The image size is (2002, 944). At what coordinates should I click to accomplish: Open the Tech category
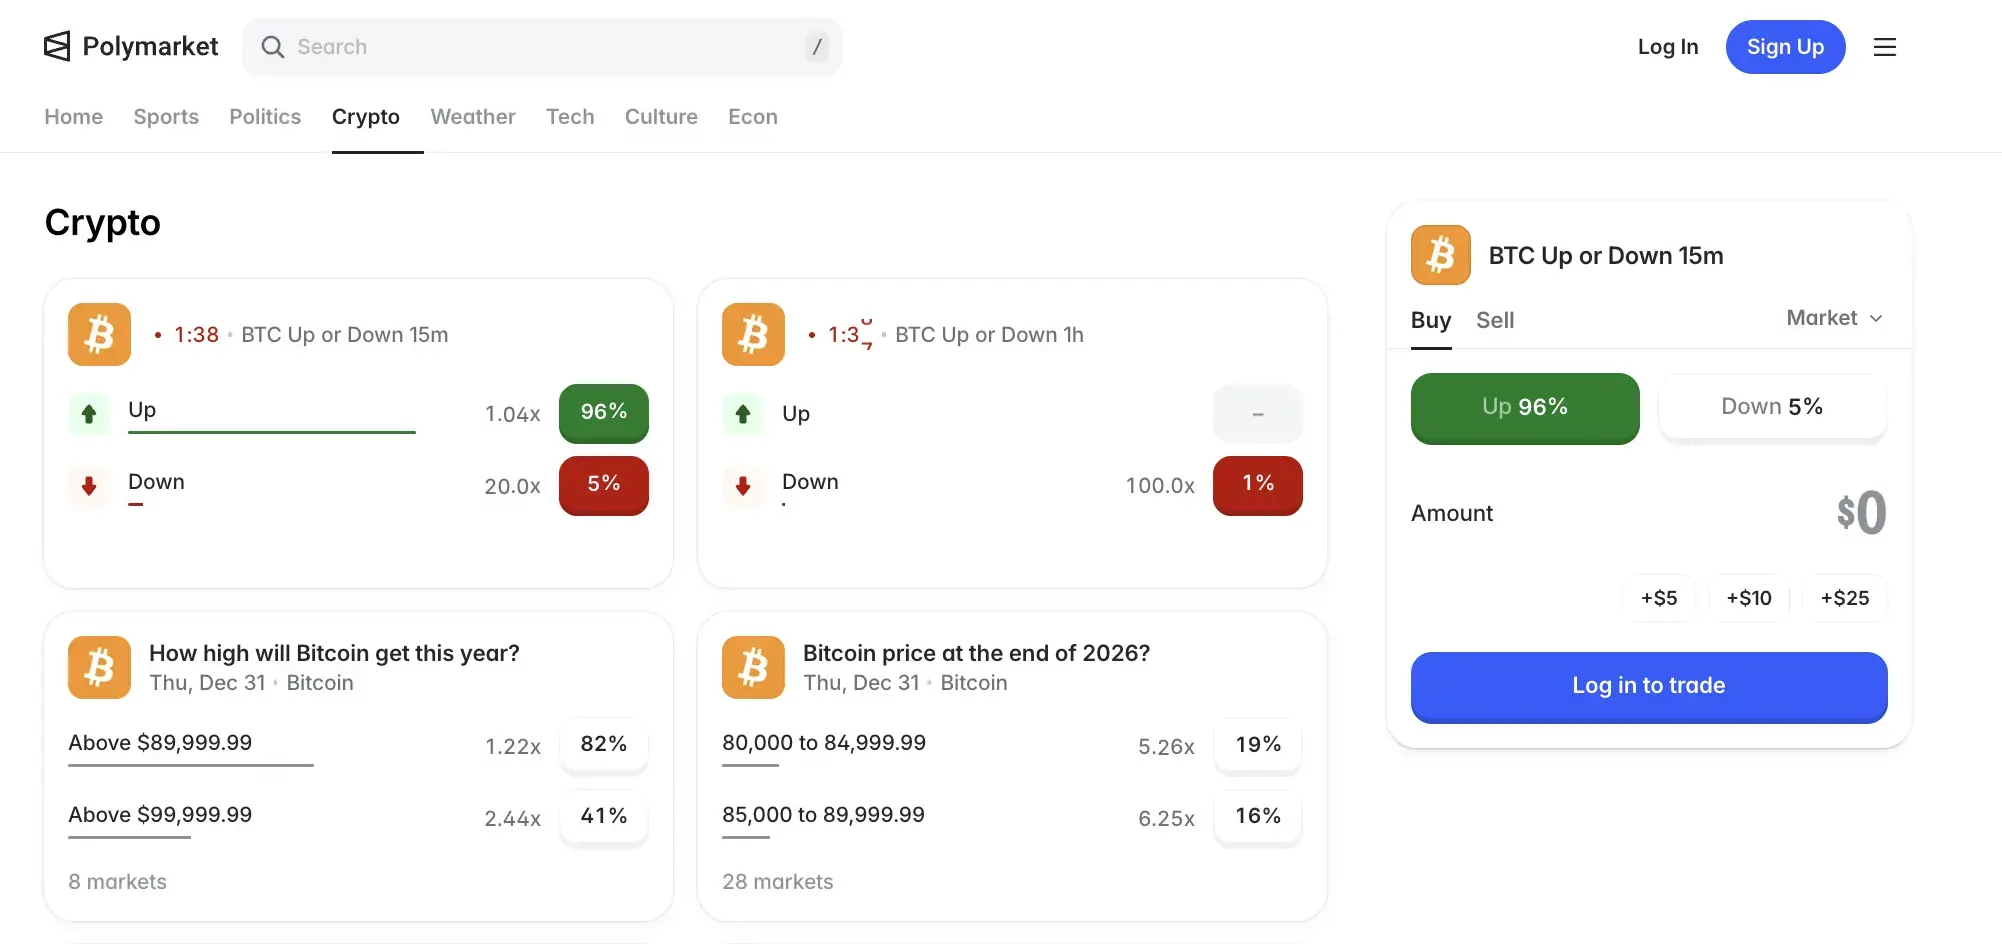[570, 117]
